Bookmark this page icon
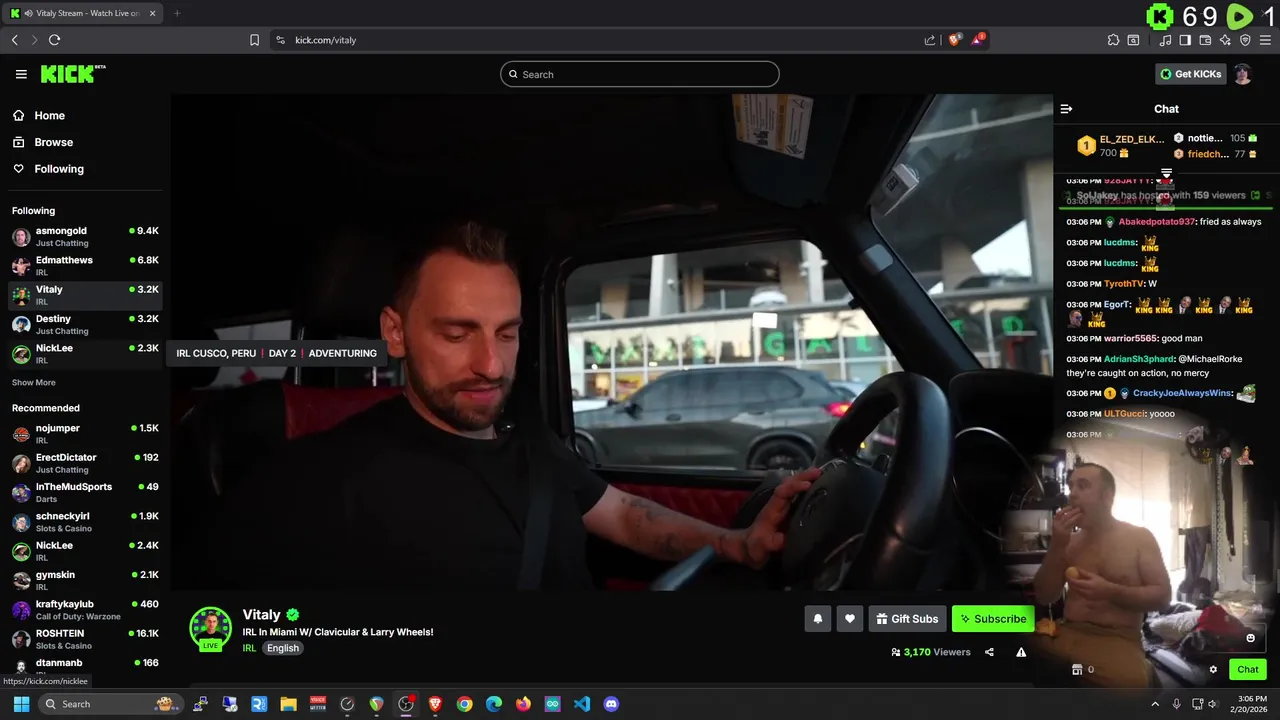Viewport: 1280px width, 720px height. pos(254,40)
